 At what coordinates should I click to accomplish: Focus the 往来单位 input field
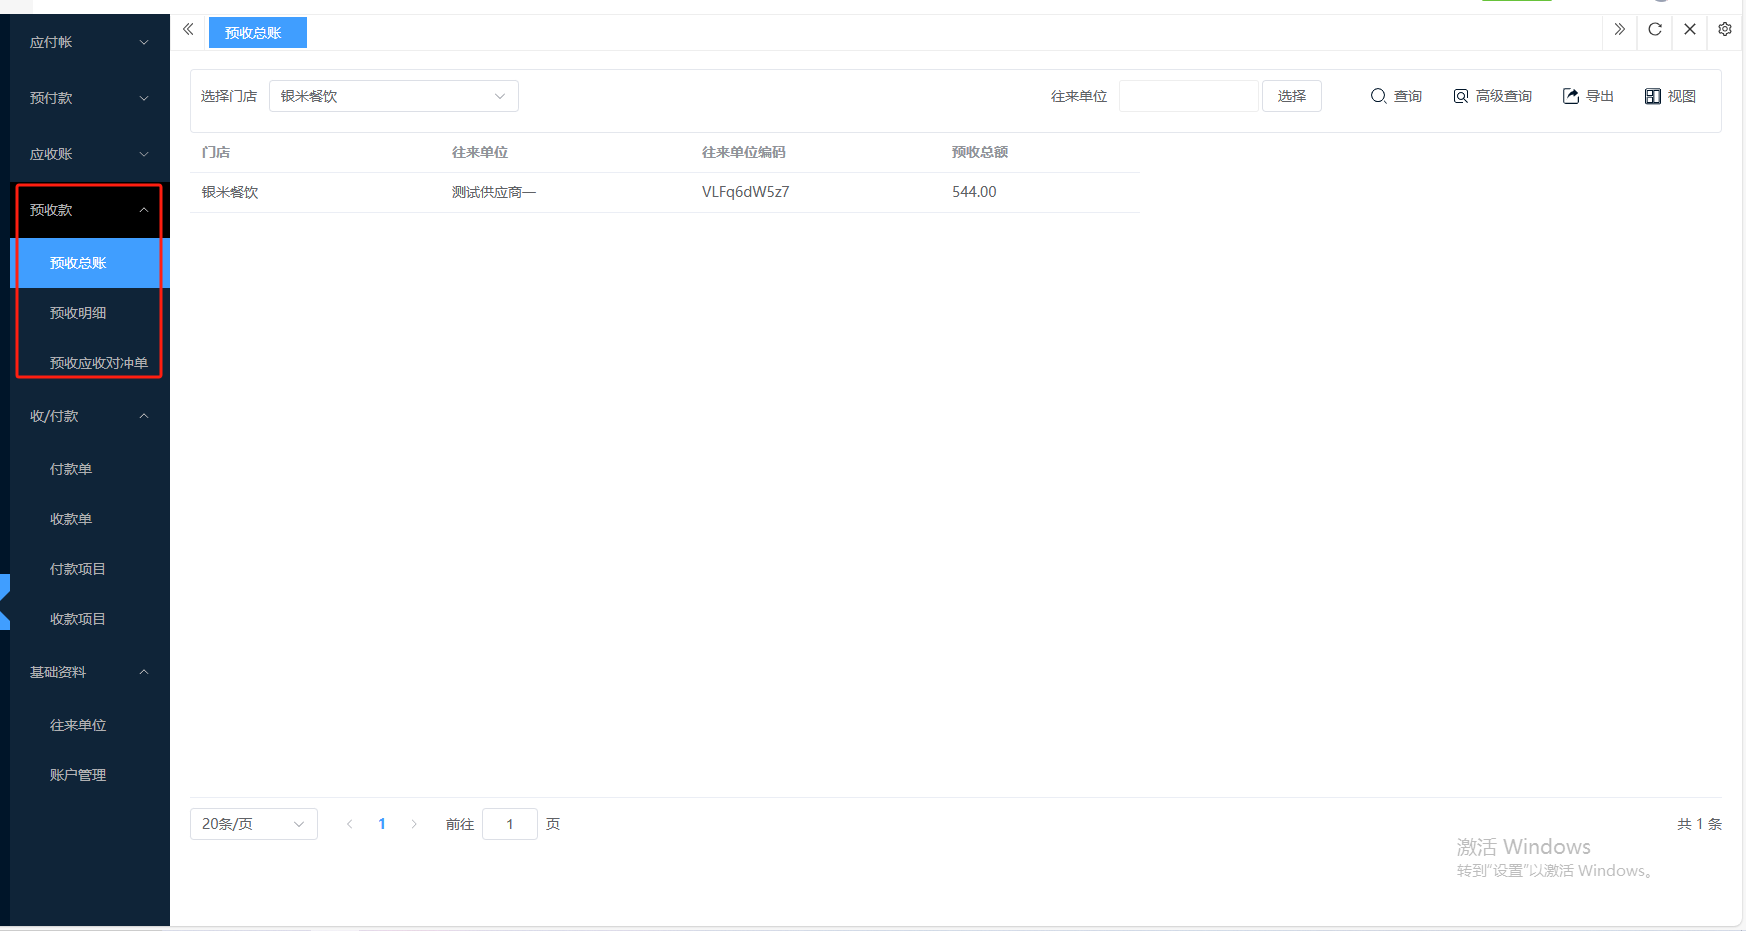coord(1188,96)
